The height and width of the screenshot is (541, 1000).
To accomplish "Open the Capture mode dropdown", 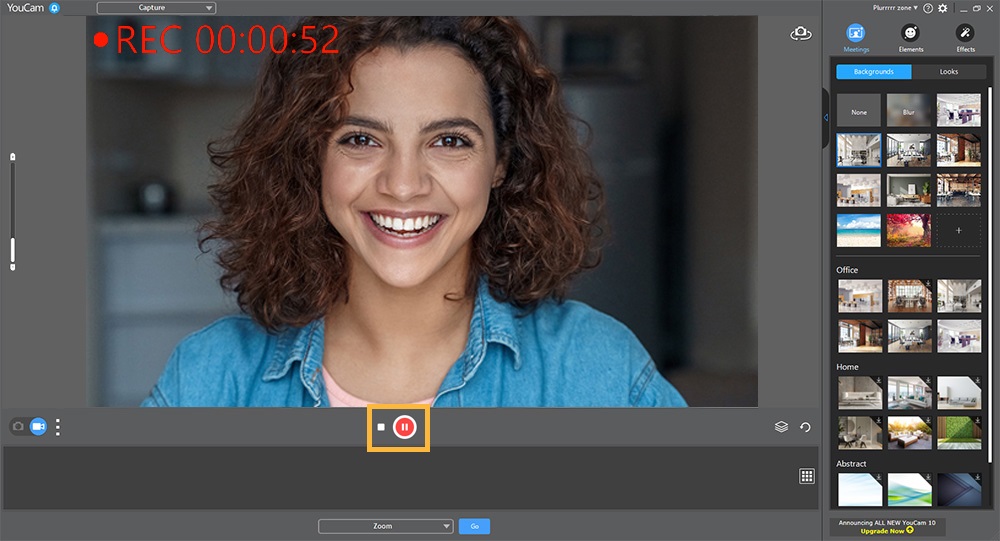I will pyautogui.click(x=156, y=8).
